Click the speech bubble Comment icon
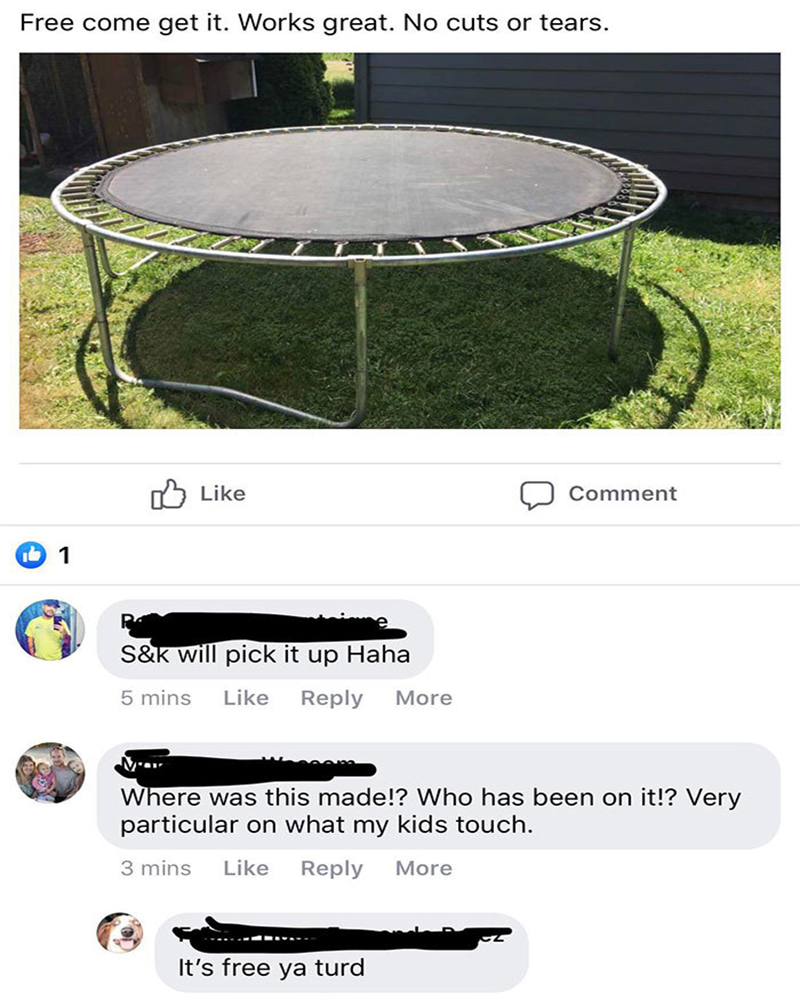Screen dimensions: 800x1000 537,495
